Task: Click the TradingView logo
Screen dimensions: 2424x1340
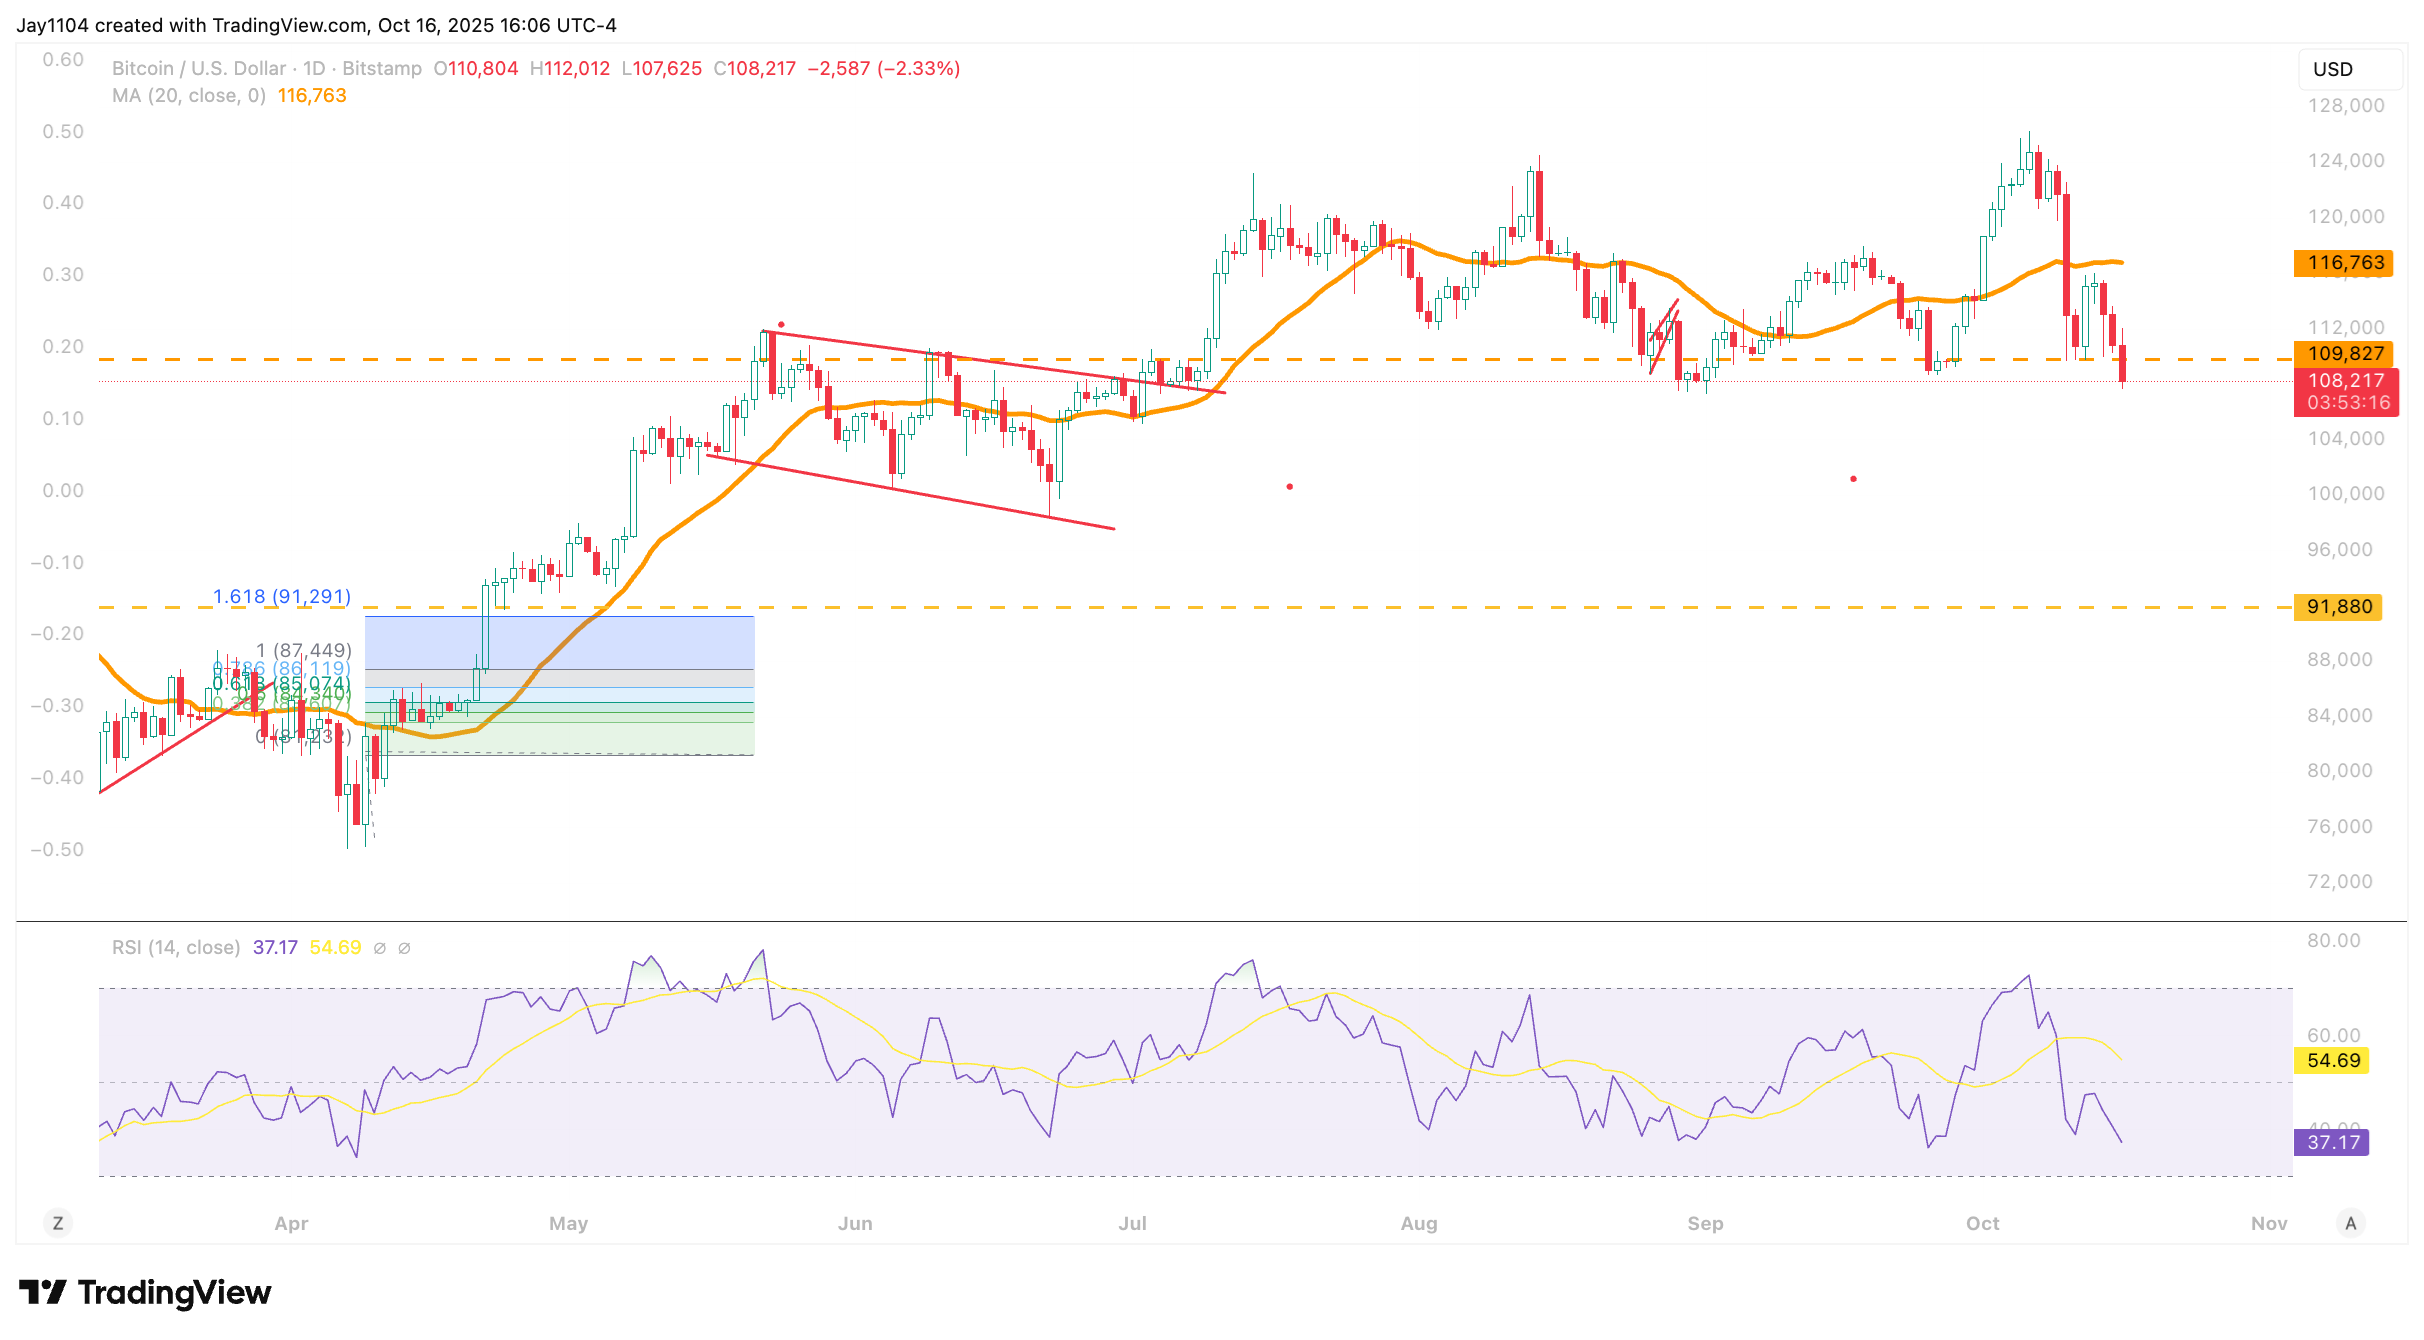Action: coord(145,1292)
